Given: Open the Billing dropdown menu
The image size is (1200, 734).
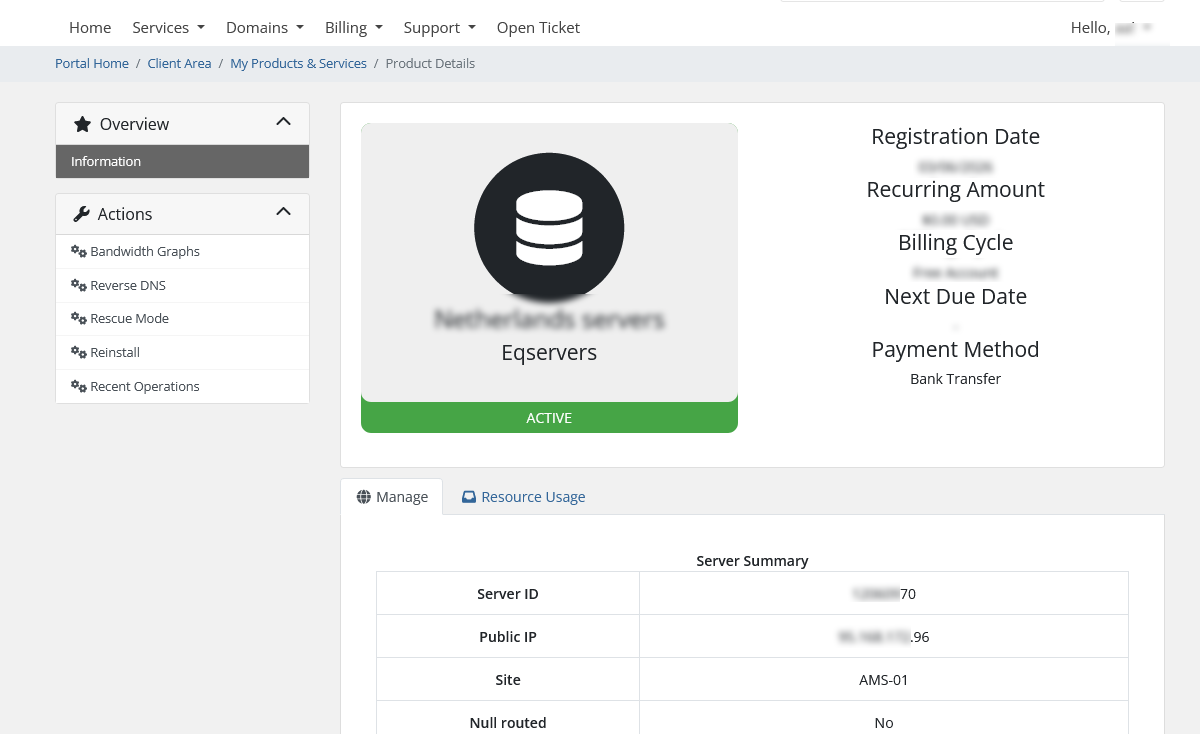Looking at the screenshot, I should (353, 27).
